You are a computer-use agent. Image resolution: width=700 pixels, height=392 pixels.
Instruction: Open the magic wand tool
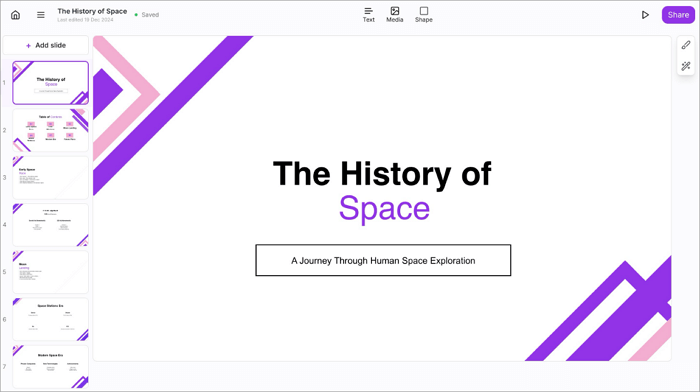coord(686,66)
